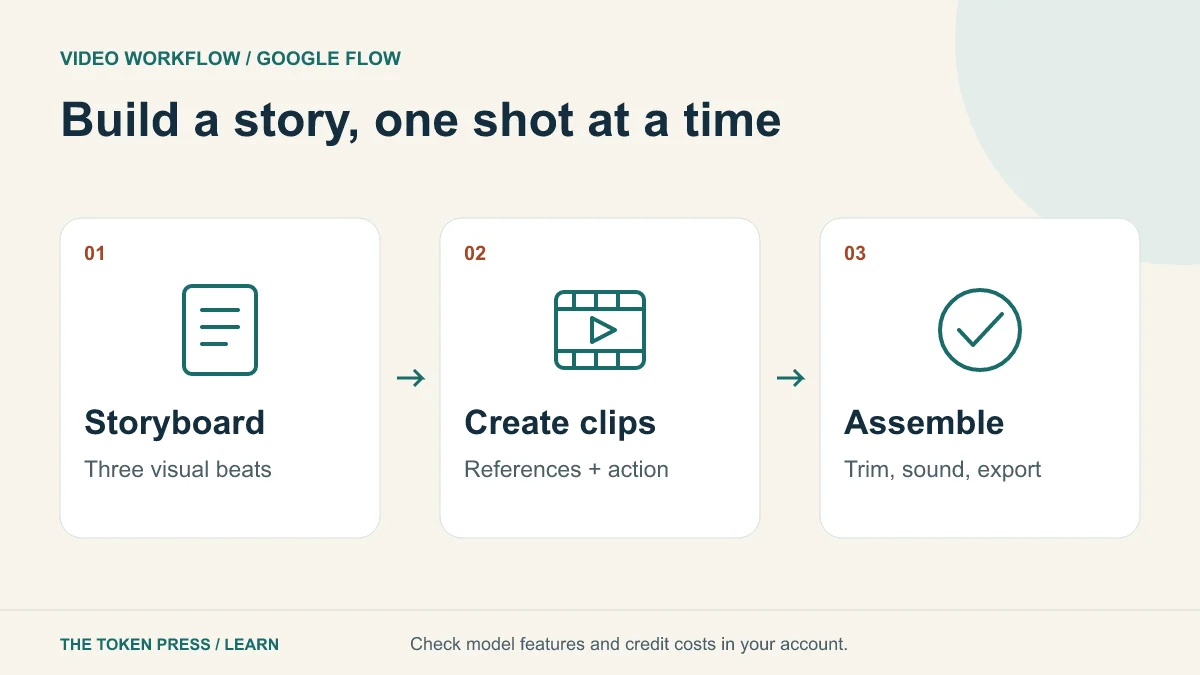Select the Assemble heading

click(924, 423)
